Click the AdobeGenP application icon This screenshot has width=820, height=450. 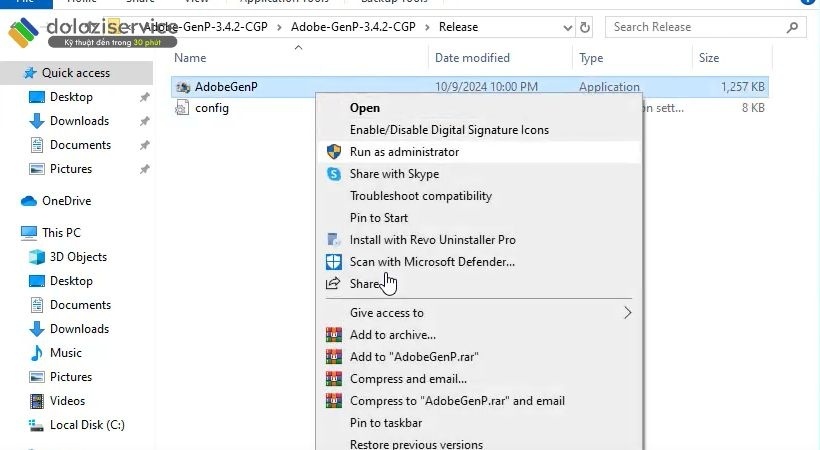coord(183,87)
